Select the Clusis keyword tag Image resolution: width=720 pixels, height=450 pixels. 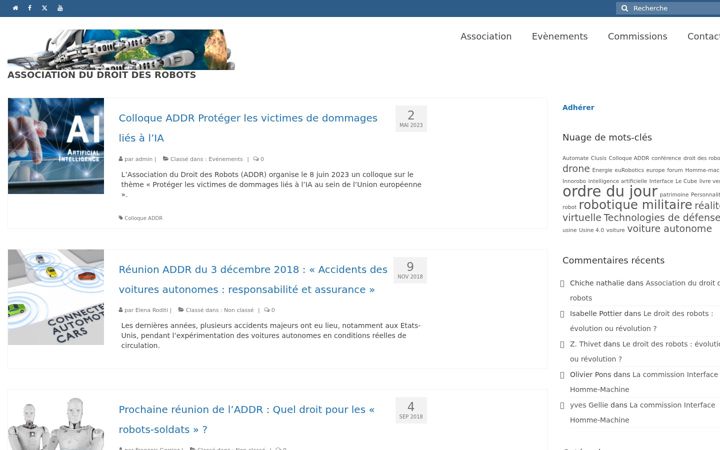pos(598,158)
